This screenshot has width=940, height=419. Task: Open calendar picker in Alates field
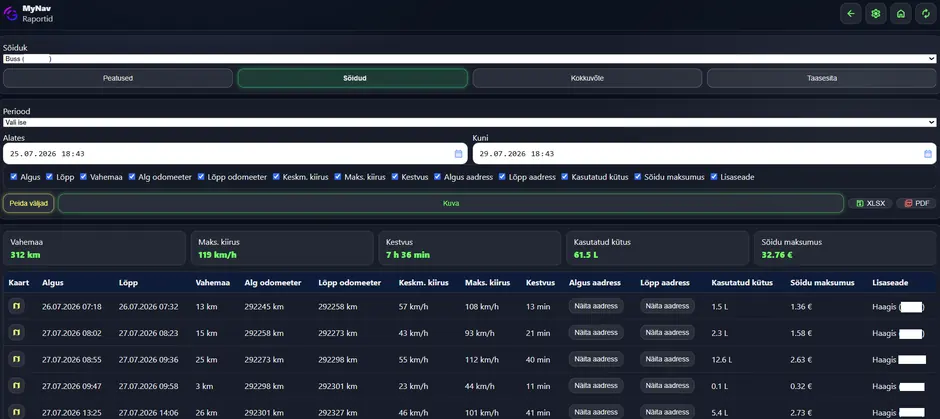pyautogui.click(x=459, y=154)
